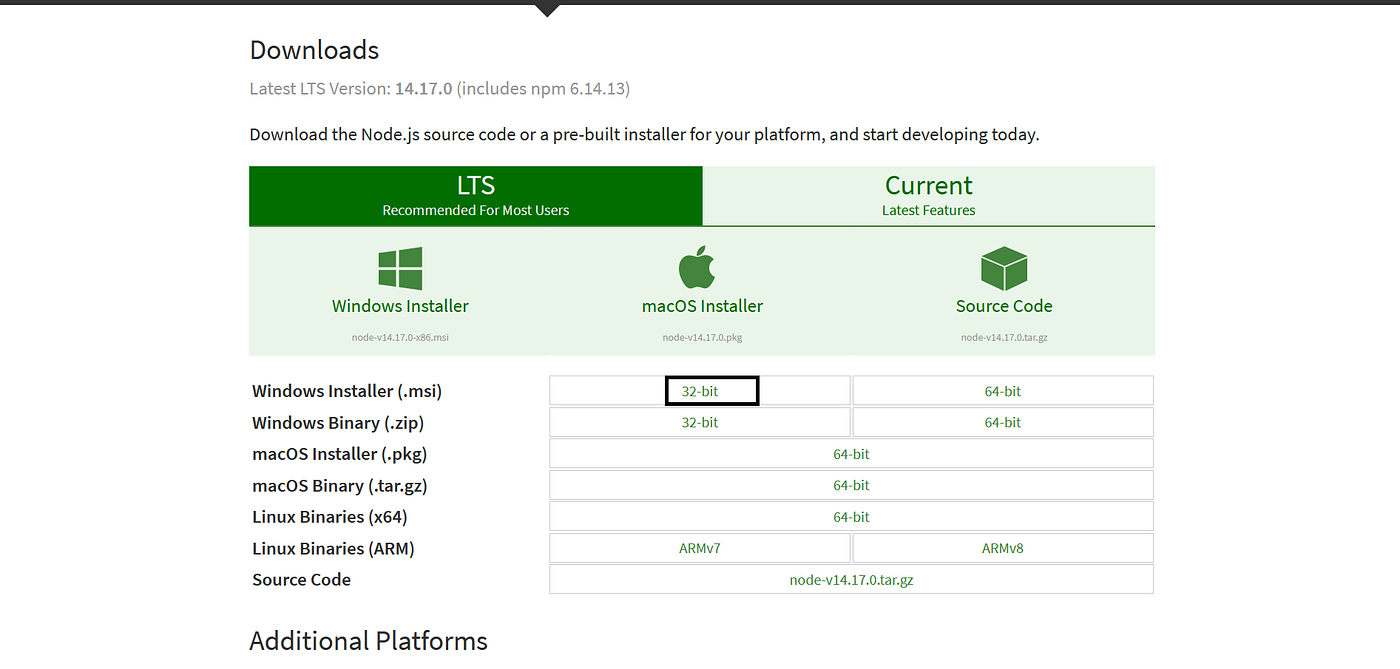The width and height of the screenshot is (1400, 669).
Task: Click the Linux Binaries (x64) row label
Action: click(x=330, y=517)
